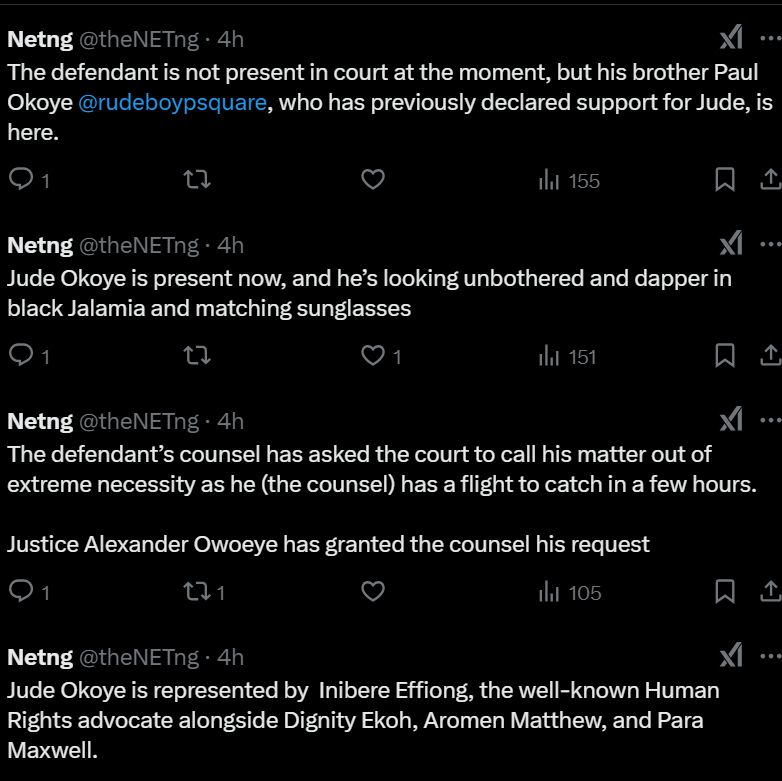Like the tweet mentioning @rudeboypsquare
This screenshot has height=781, width=782.
tap(372, 180)
